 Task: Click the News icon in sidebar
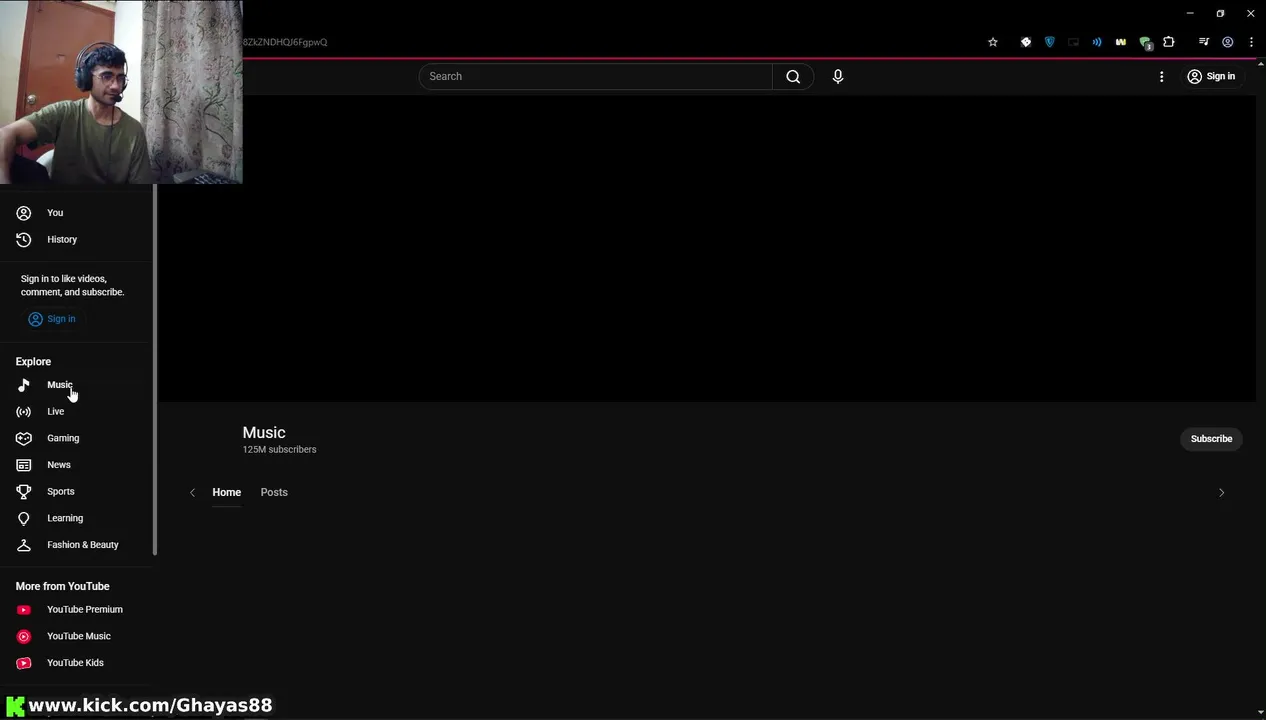pos(24,465)
